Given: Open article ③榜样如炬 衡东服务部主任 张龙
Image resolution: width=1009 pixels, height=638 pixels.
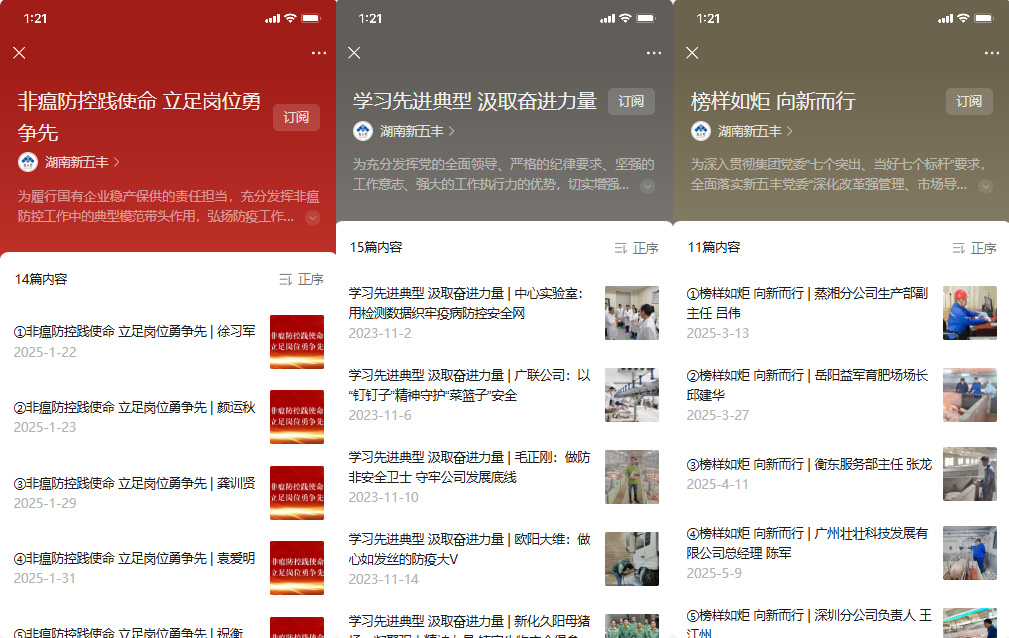Looking at the screenshot, I should tap(809, 464).
